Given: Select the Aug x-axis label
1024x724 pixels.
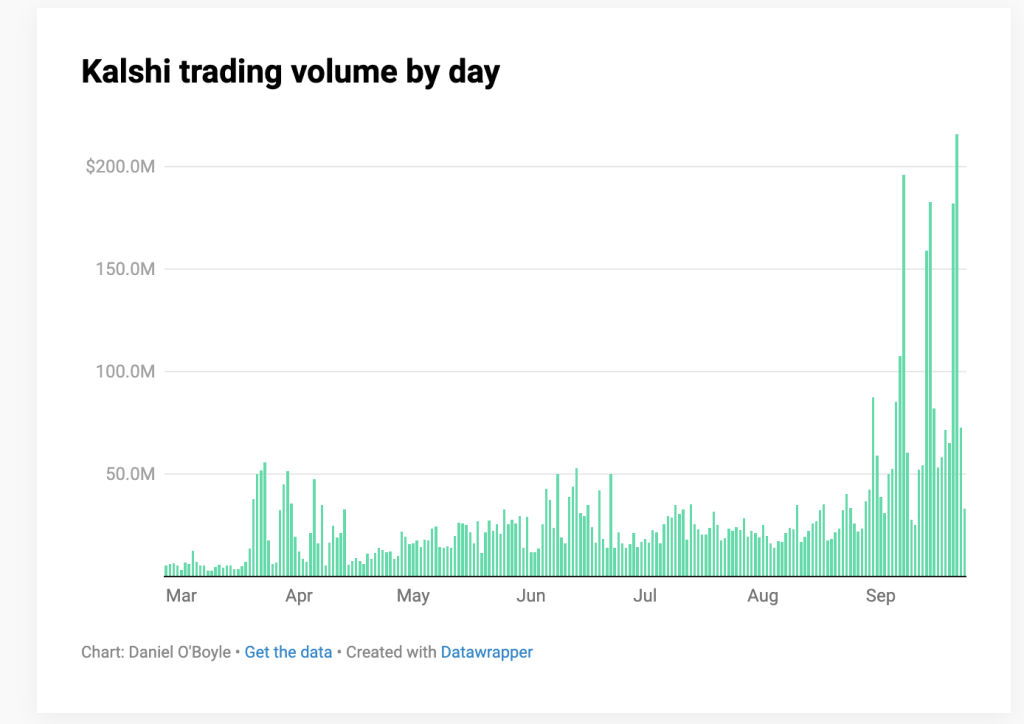Looking at the screenshot, I should tap(762, 597).
